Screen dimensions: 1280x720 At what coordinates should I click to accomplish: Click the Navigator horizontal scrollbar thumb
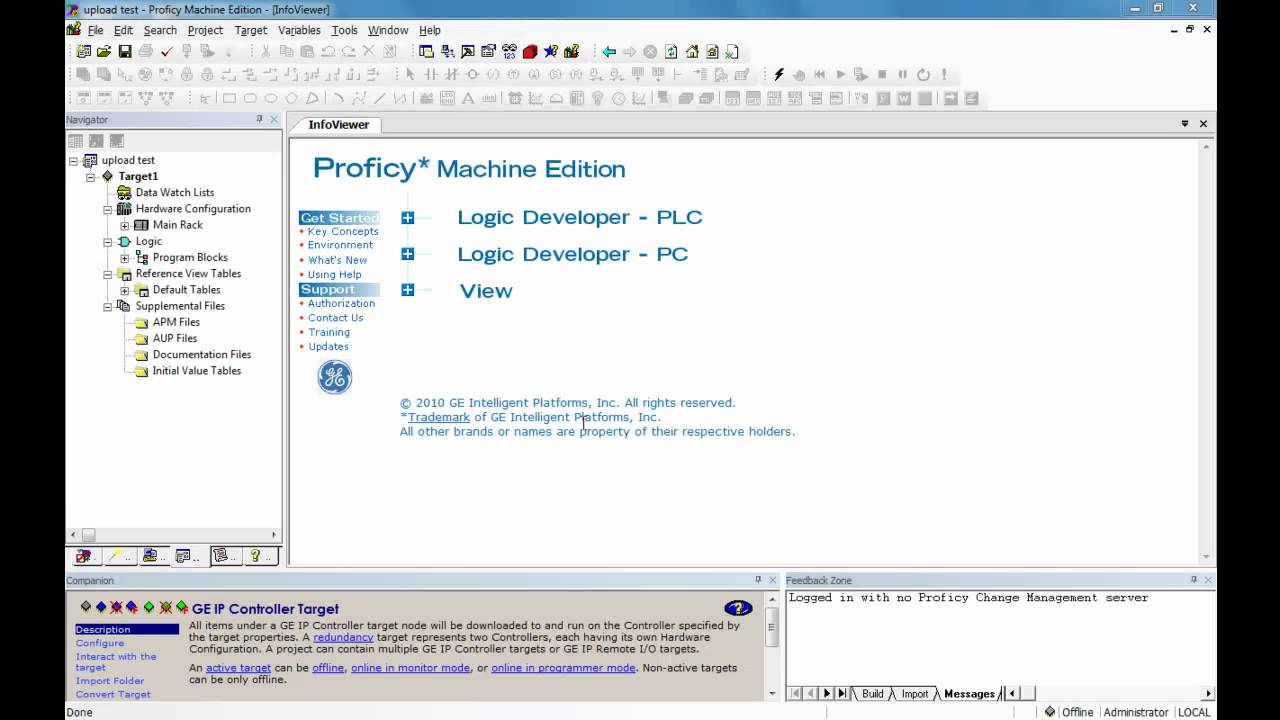coord(88,536)
